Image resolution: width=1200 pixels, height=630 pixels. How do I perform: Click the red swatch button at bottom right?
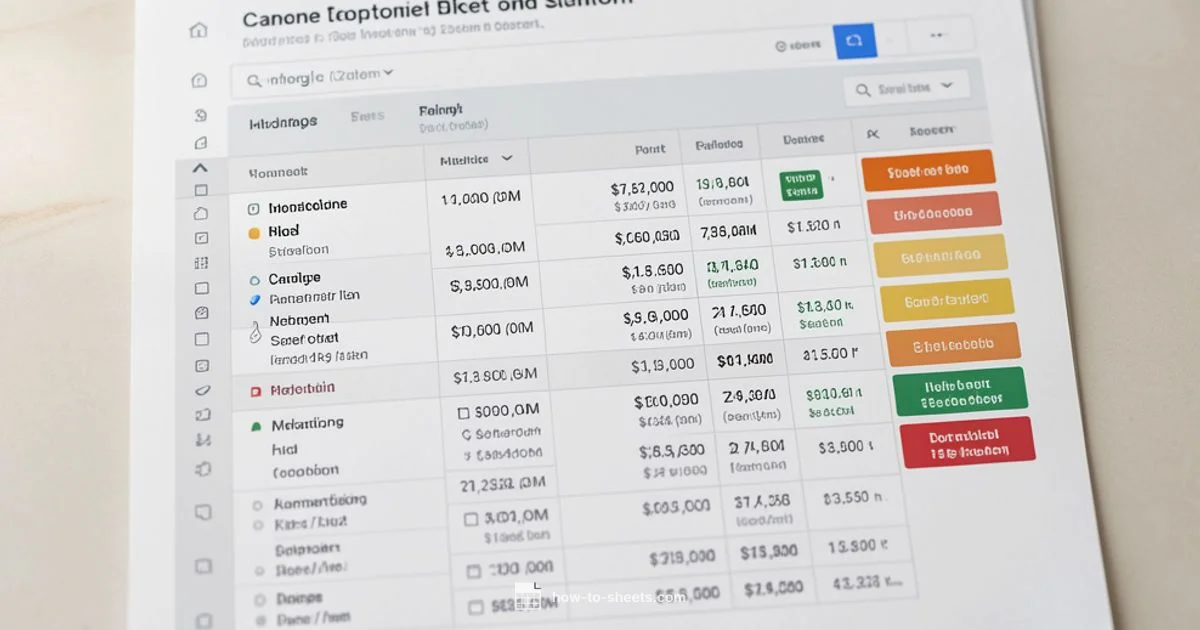coord(966,443)
